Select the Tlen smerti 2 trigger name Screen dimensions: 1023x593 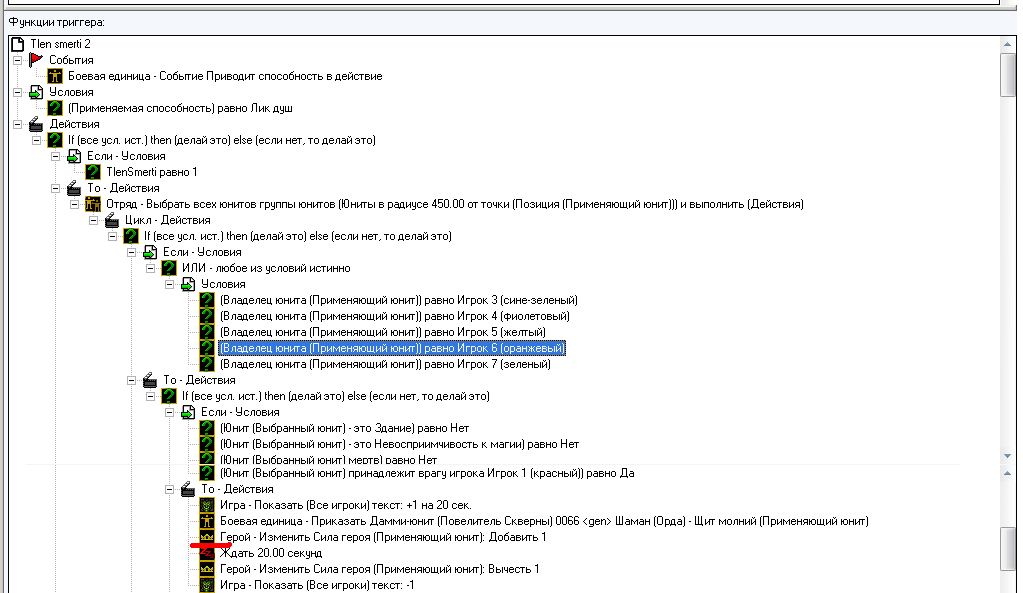pos(60,44)
